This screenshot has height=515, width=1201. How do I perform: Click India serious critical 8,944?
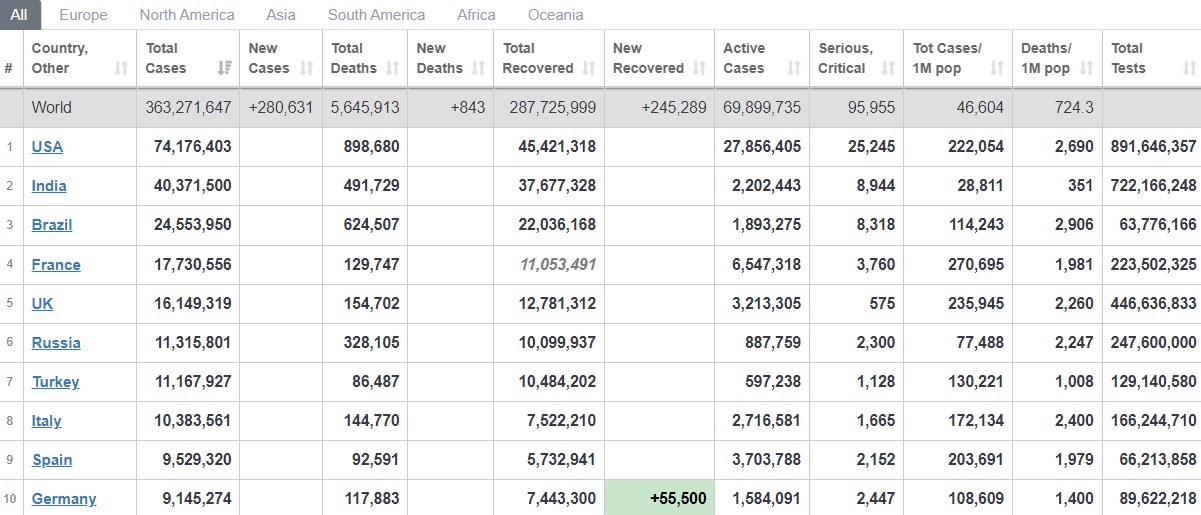(x=876, y=185)
